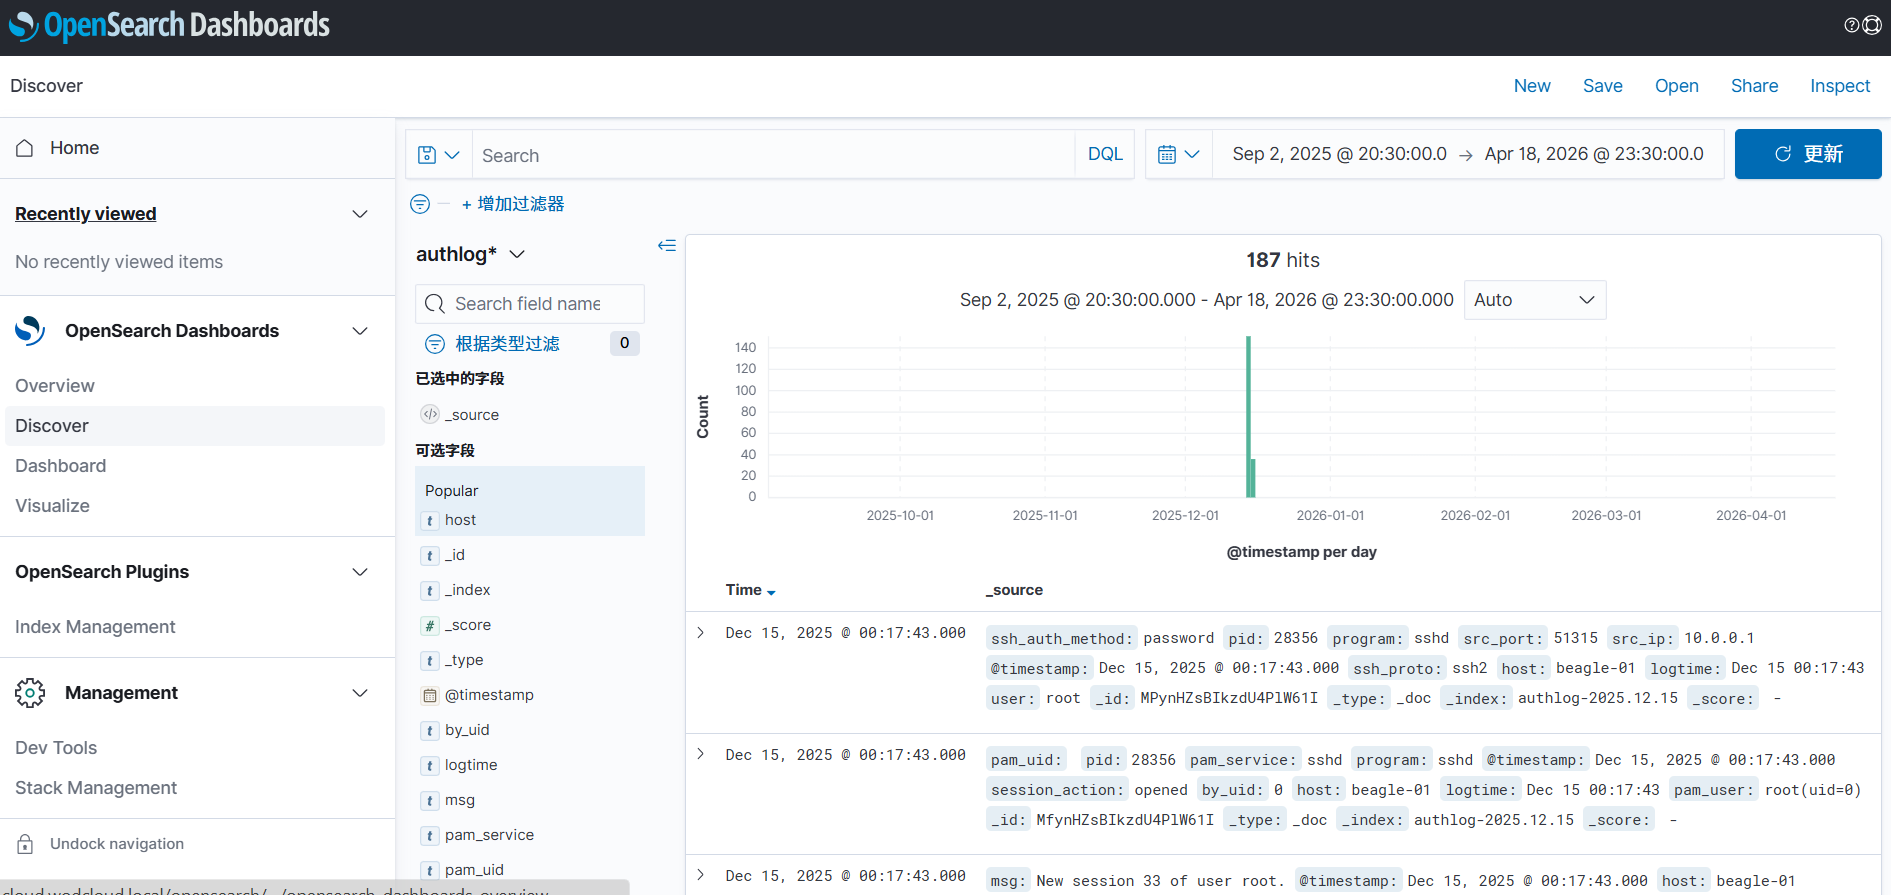Click the main Search query field

[x=773, y=155]
